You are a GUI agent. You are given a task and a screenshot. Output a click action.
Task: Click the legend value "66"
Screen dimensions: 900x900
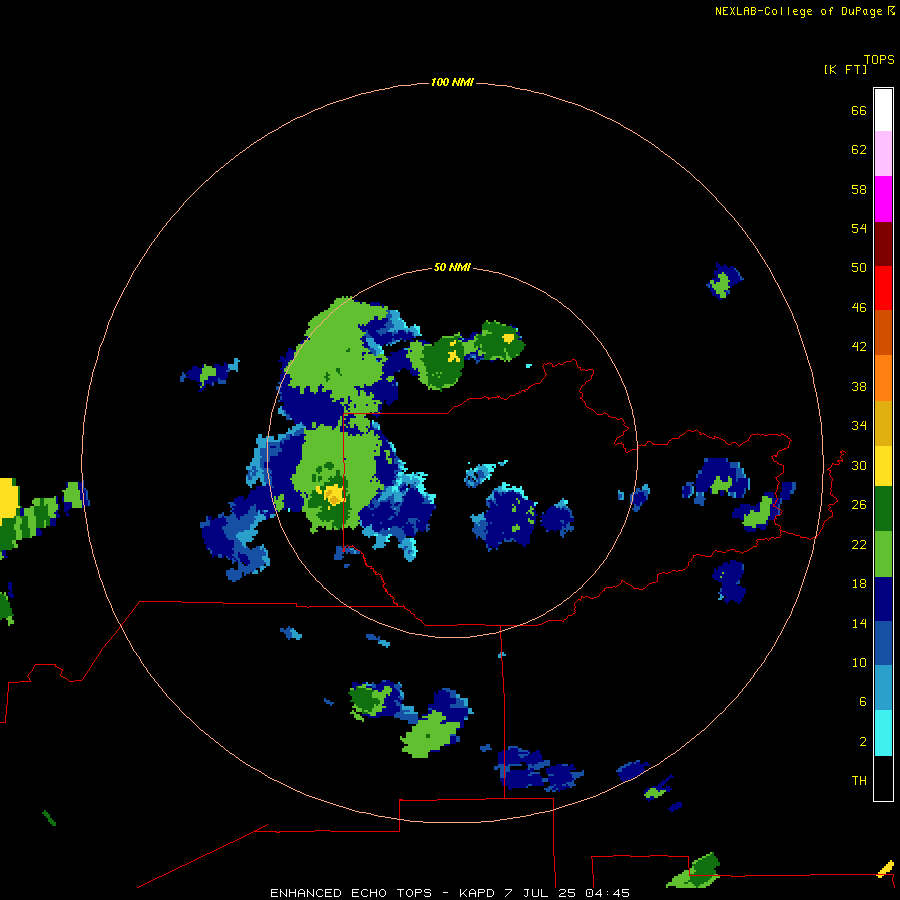tap(859, 110)
